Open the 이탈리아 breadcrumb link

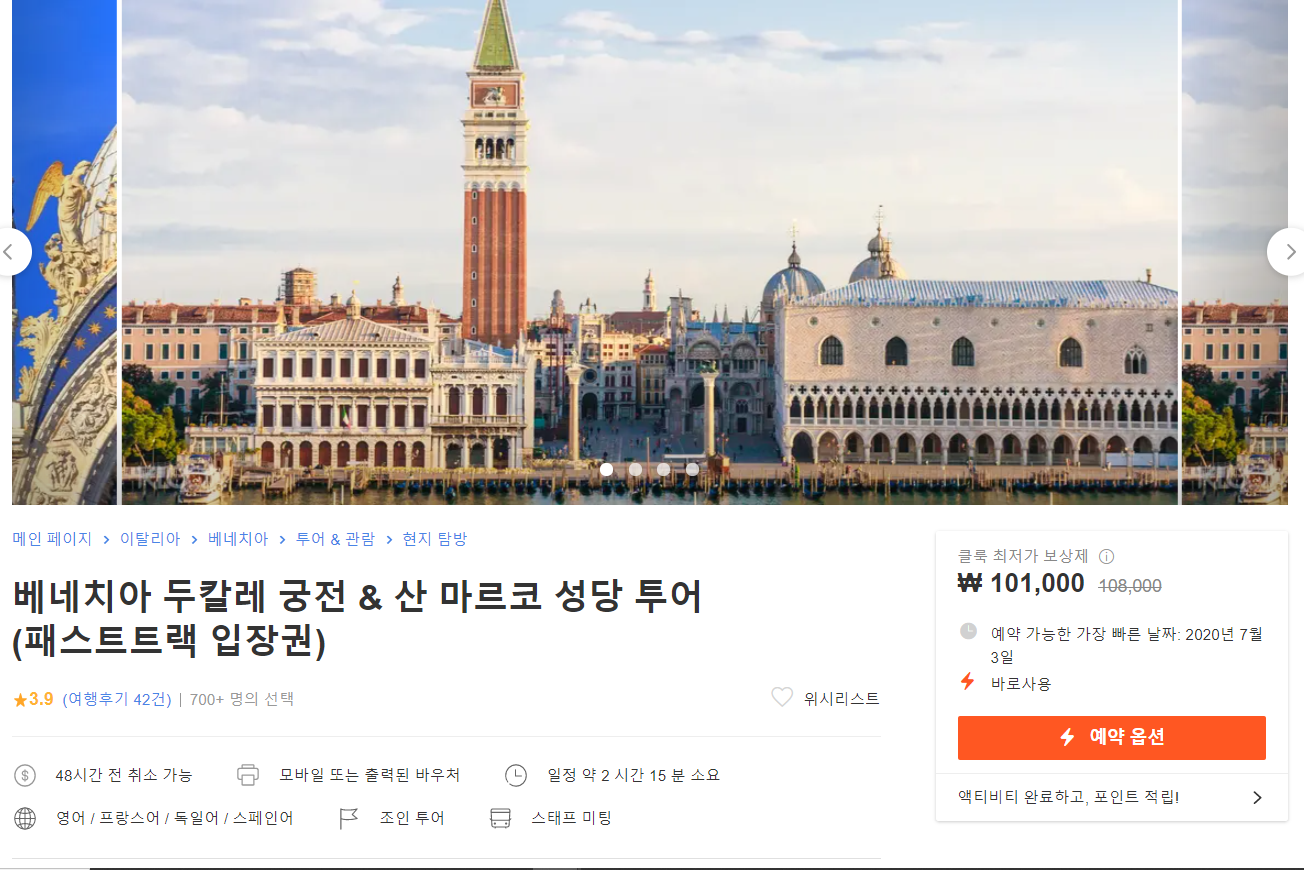[x=150, y=539]
